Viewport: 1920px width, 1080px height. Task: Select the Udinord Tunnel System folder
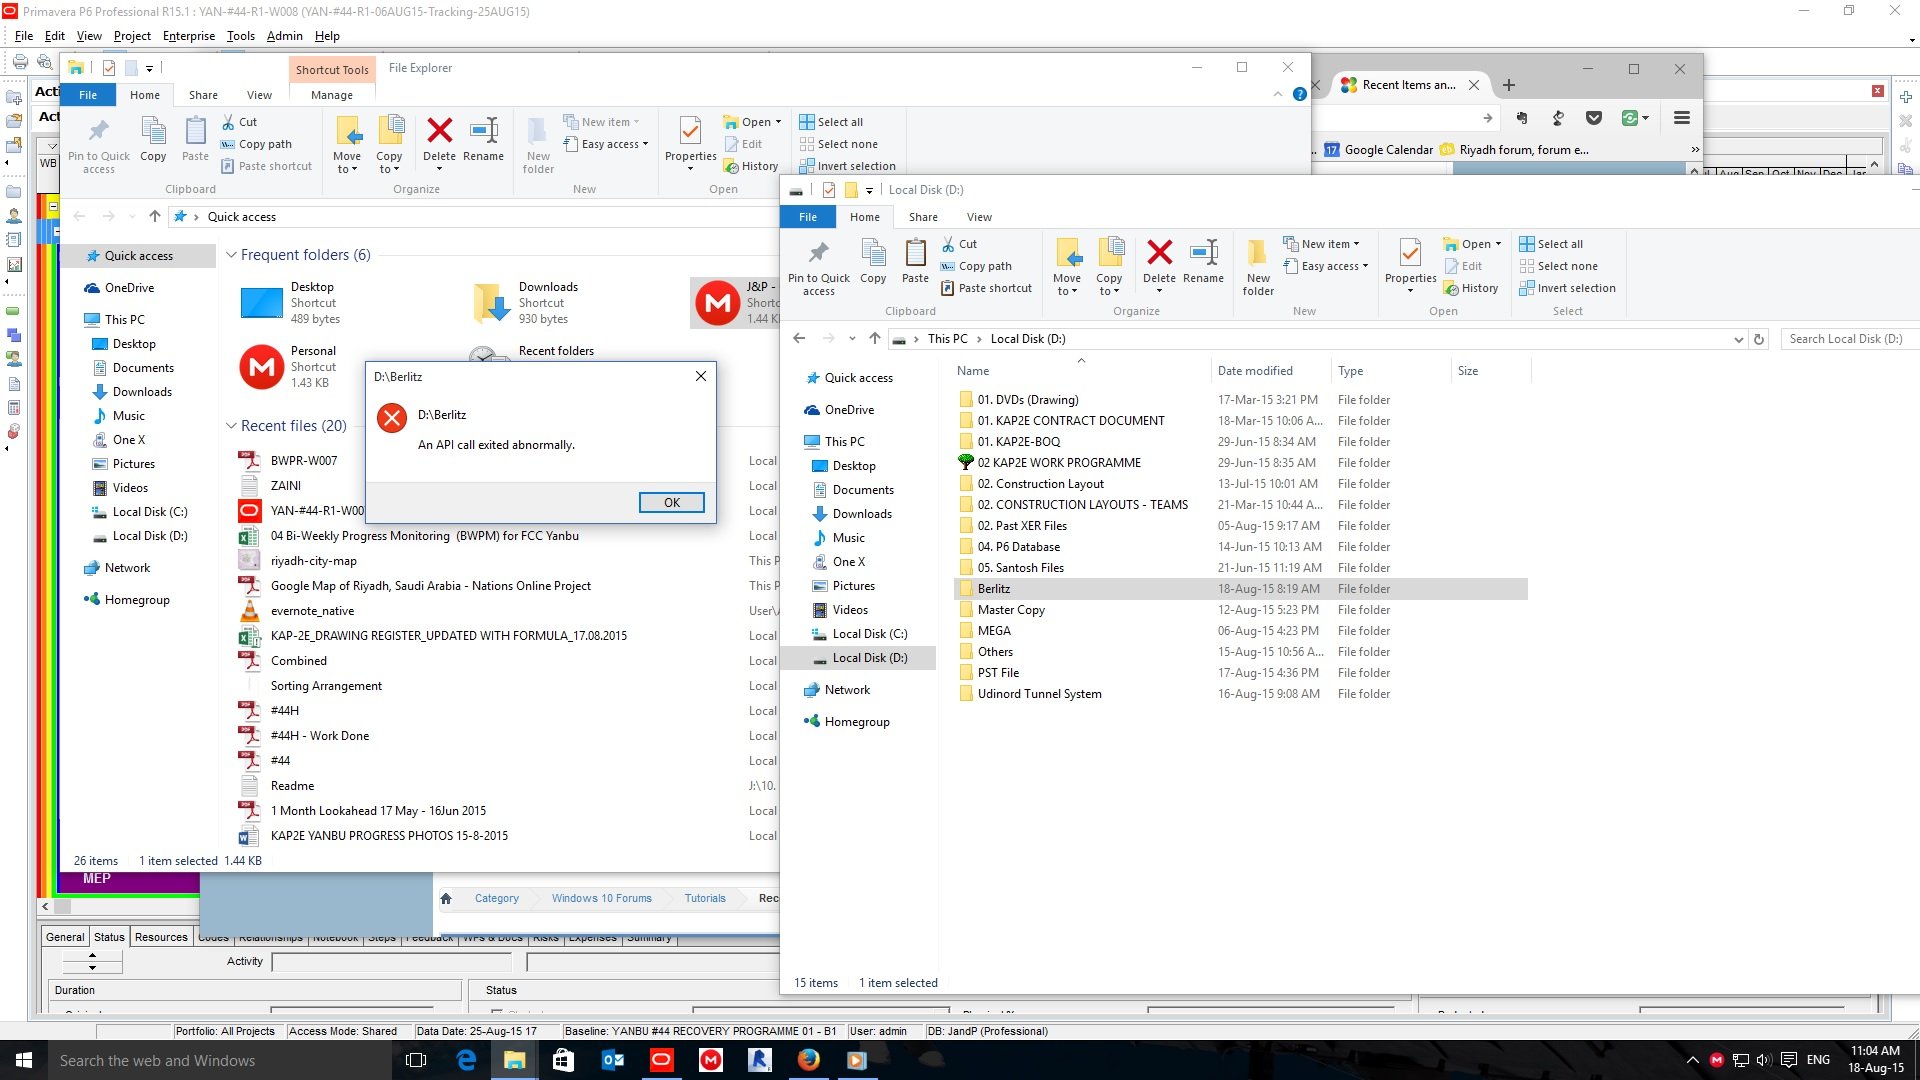[x=1240, y=694]
